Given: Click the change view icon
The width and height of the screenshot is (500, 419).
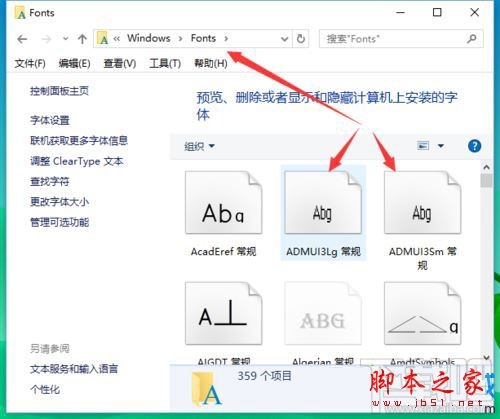Looking at the screenshot, I should [x=423, y=146].
